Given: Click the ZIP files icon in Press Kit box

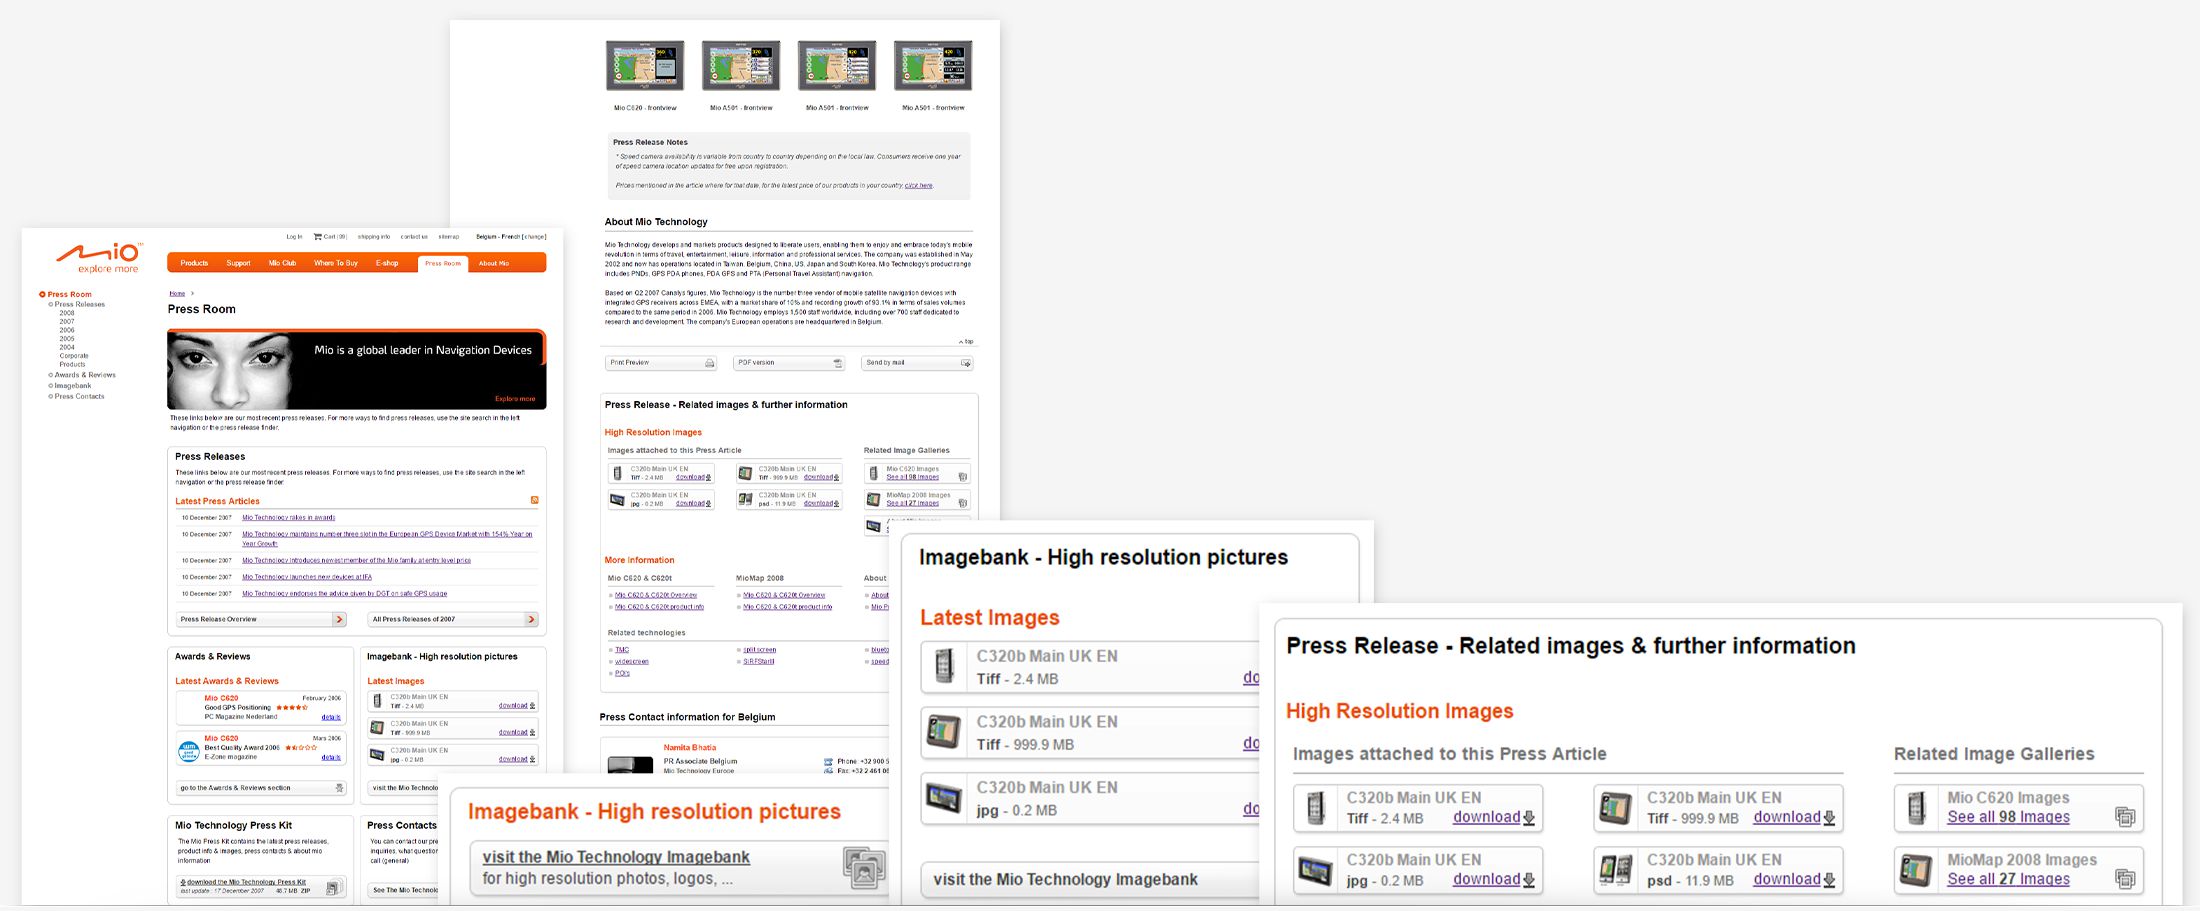Looking at the screenshot, I should (333, 887).
